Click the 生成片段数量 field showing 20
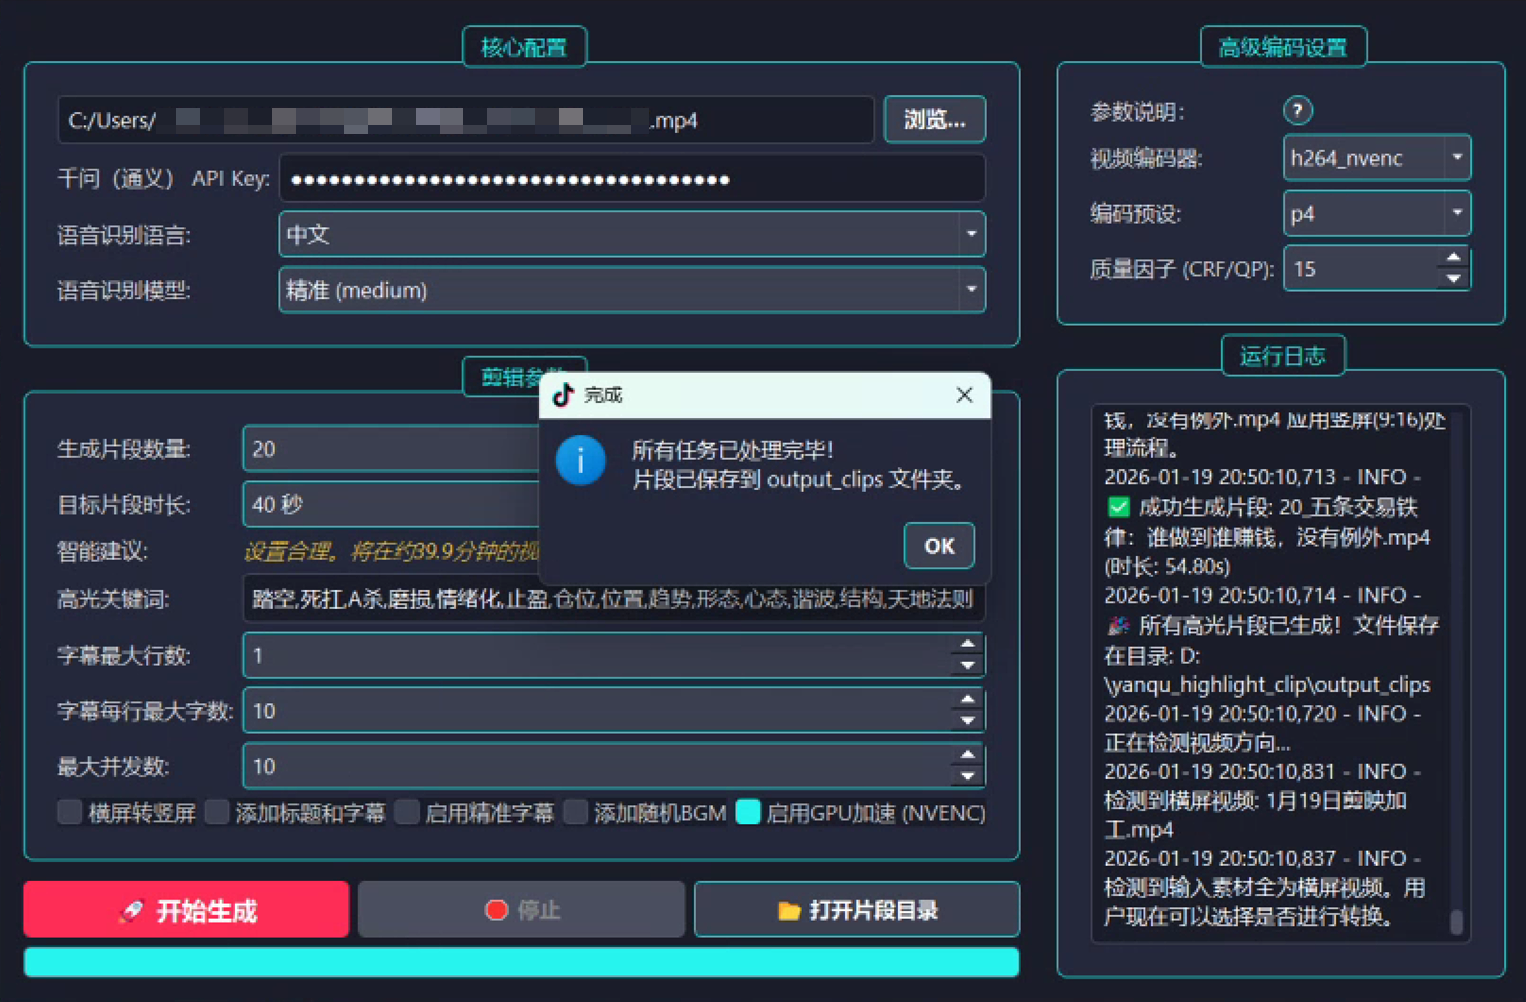1526x1002 pixels. [x=392, y=448]
